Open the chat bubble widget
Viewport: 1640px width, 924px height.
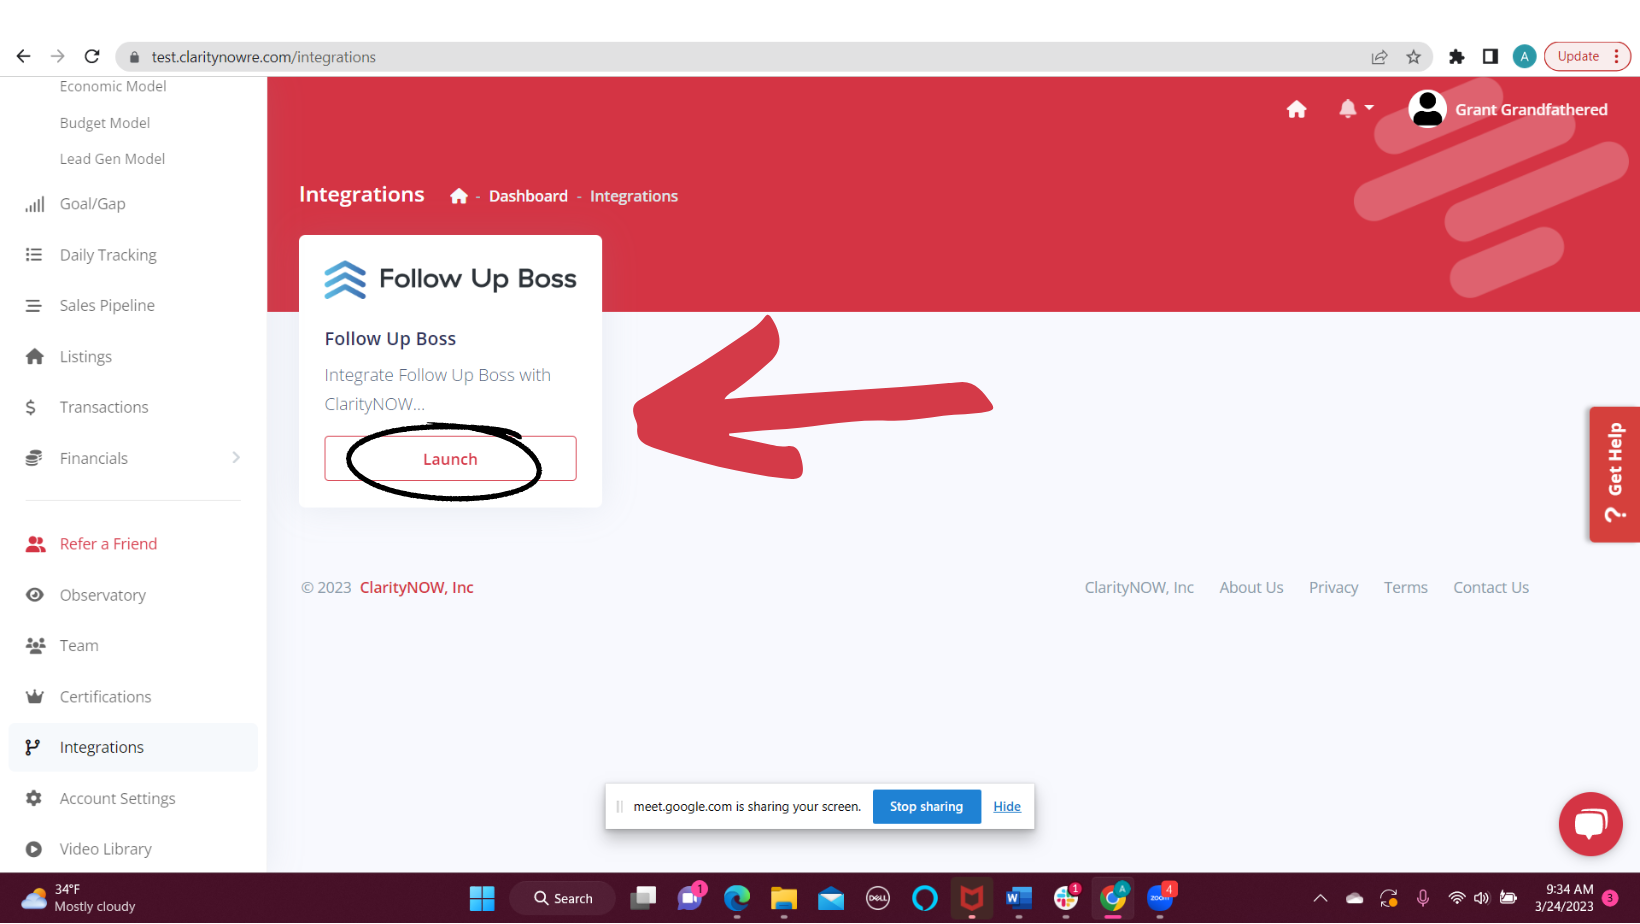(1590, 824)
